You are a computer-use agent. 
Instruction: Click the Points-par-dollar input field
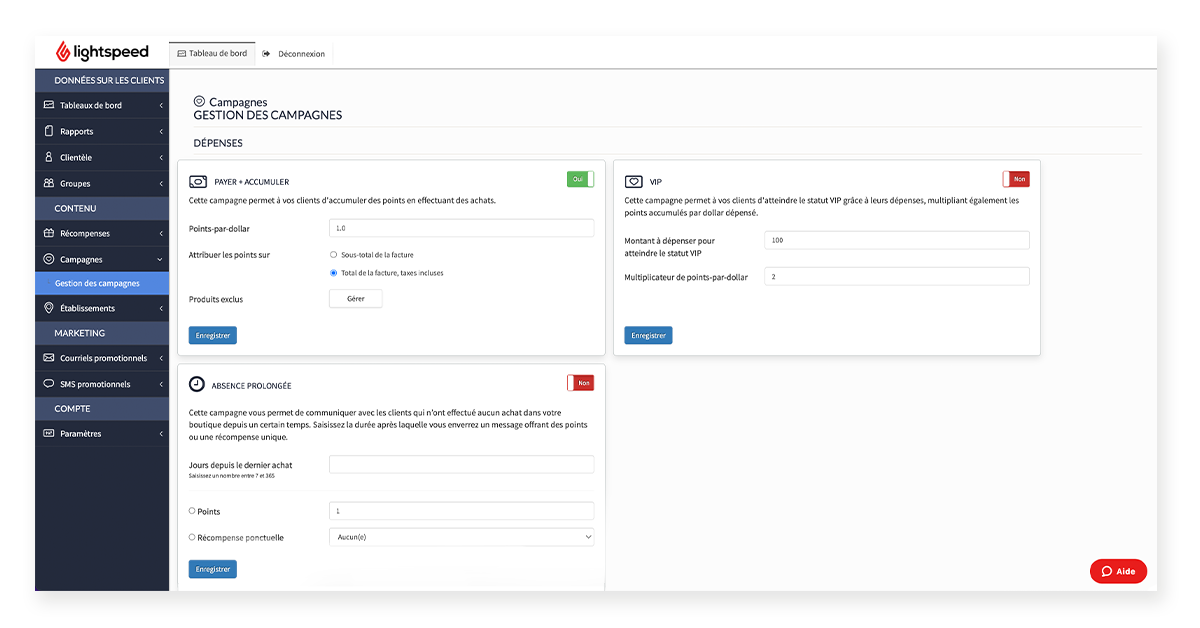461,228
